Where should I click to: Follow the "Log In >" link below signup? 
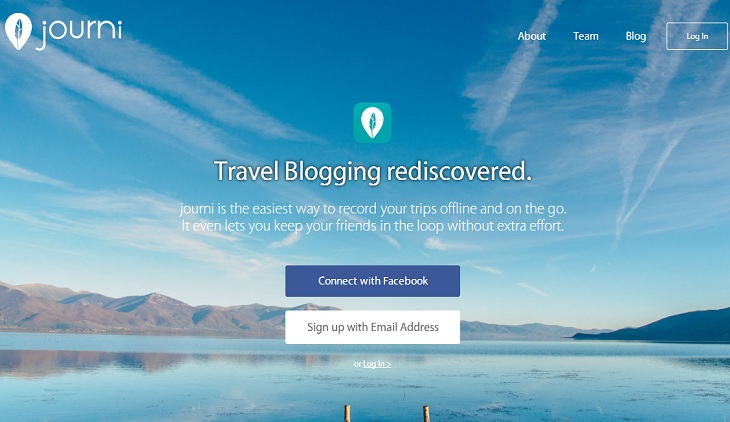pyautogui.click(x=377, y=364)
